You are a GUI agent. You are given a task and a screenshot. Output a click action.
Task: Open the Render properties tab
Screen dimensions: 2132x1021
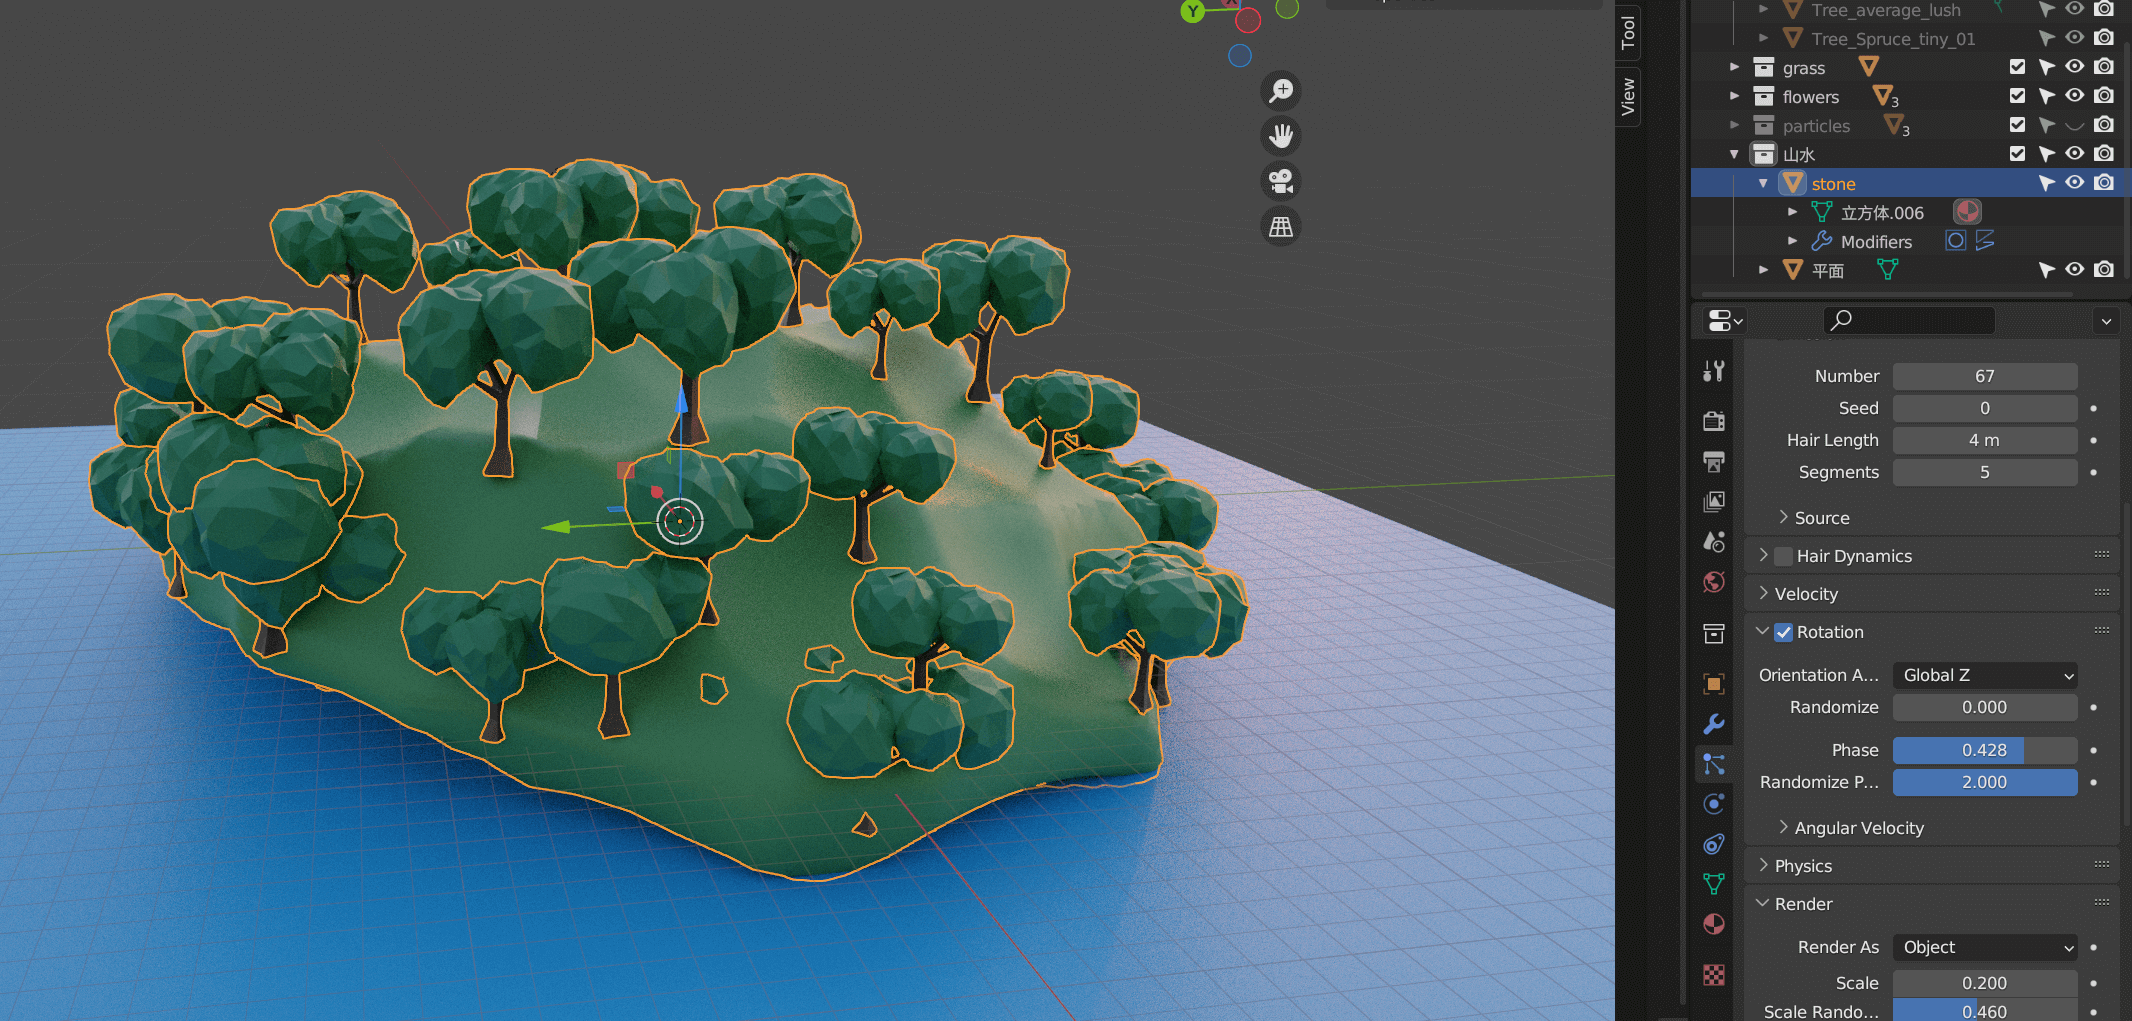click(x=1714, y=421)
